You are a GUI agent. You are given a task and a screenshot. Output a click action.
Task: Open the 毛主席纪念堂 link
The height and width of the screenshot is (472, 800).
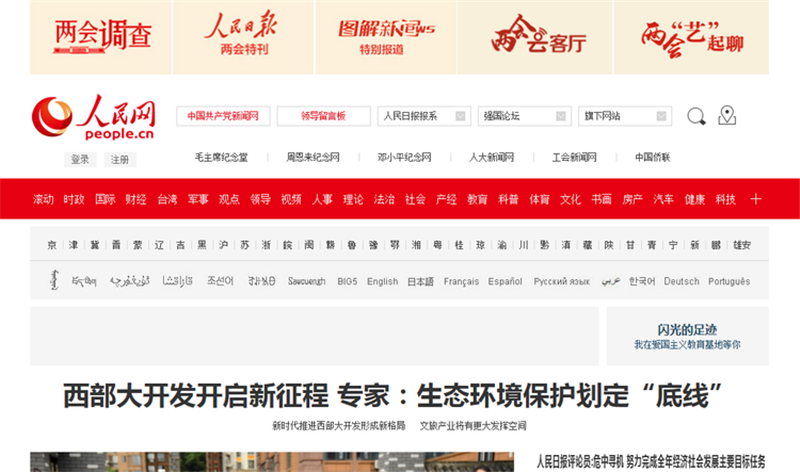pos(221,157)
